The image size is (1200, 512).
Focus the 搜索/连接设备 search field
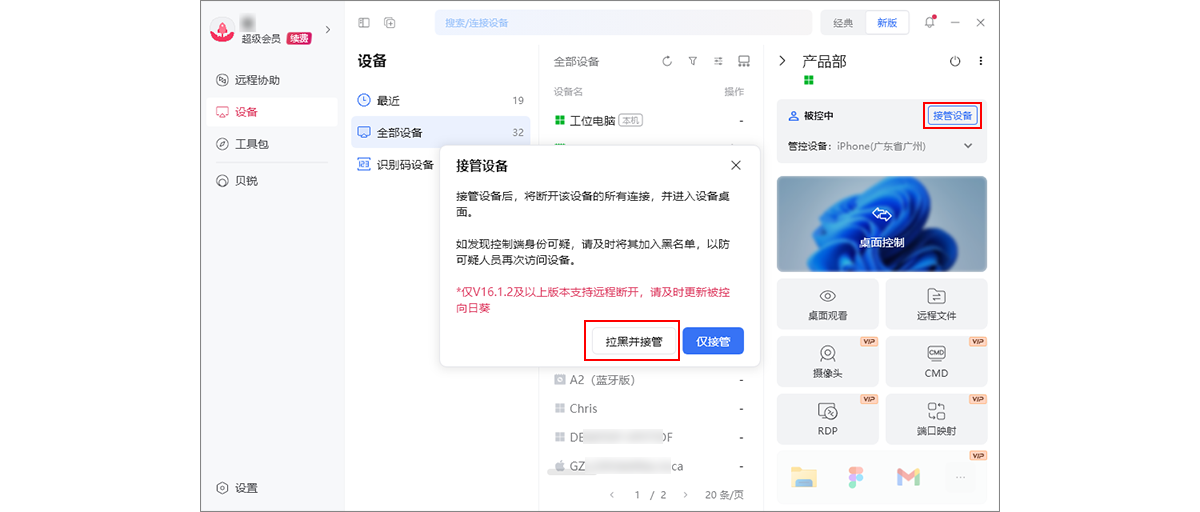point(623,22)
